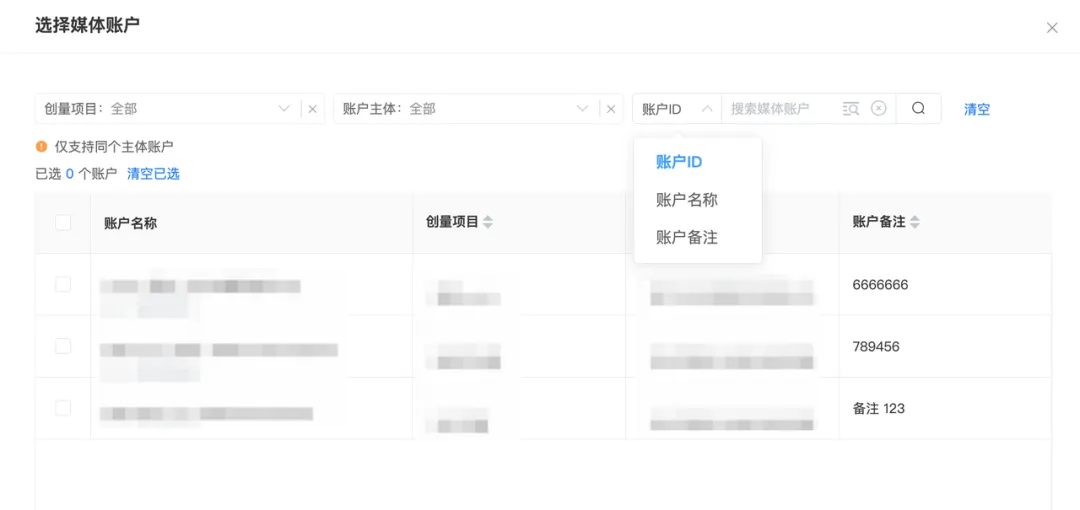The image size is (1080, 510).
Task: Click the orange warning info icon
Action: pos(41,146)
